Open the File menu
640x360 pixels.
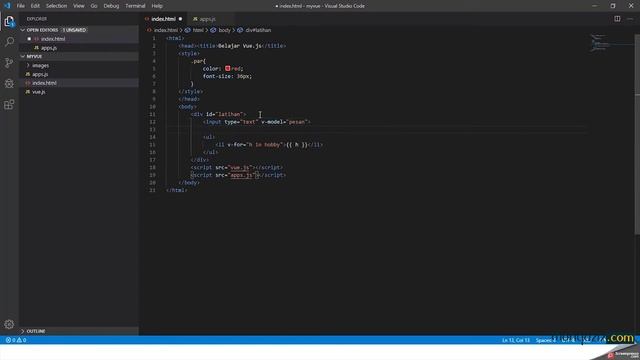click(x=20, y=6)
